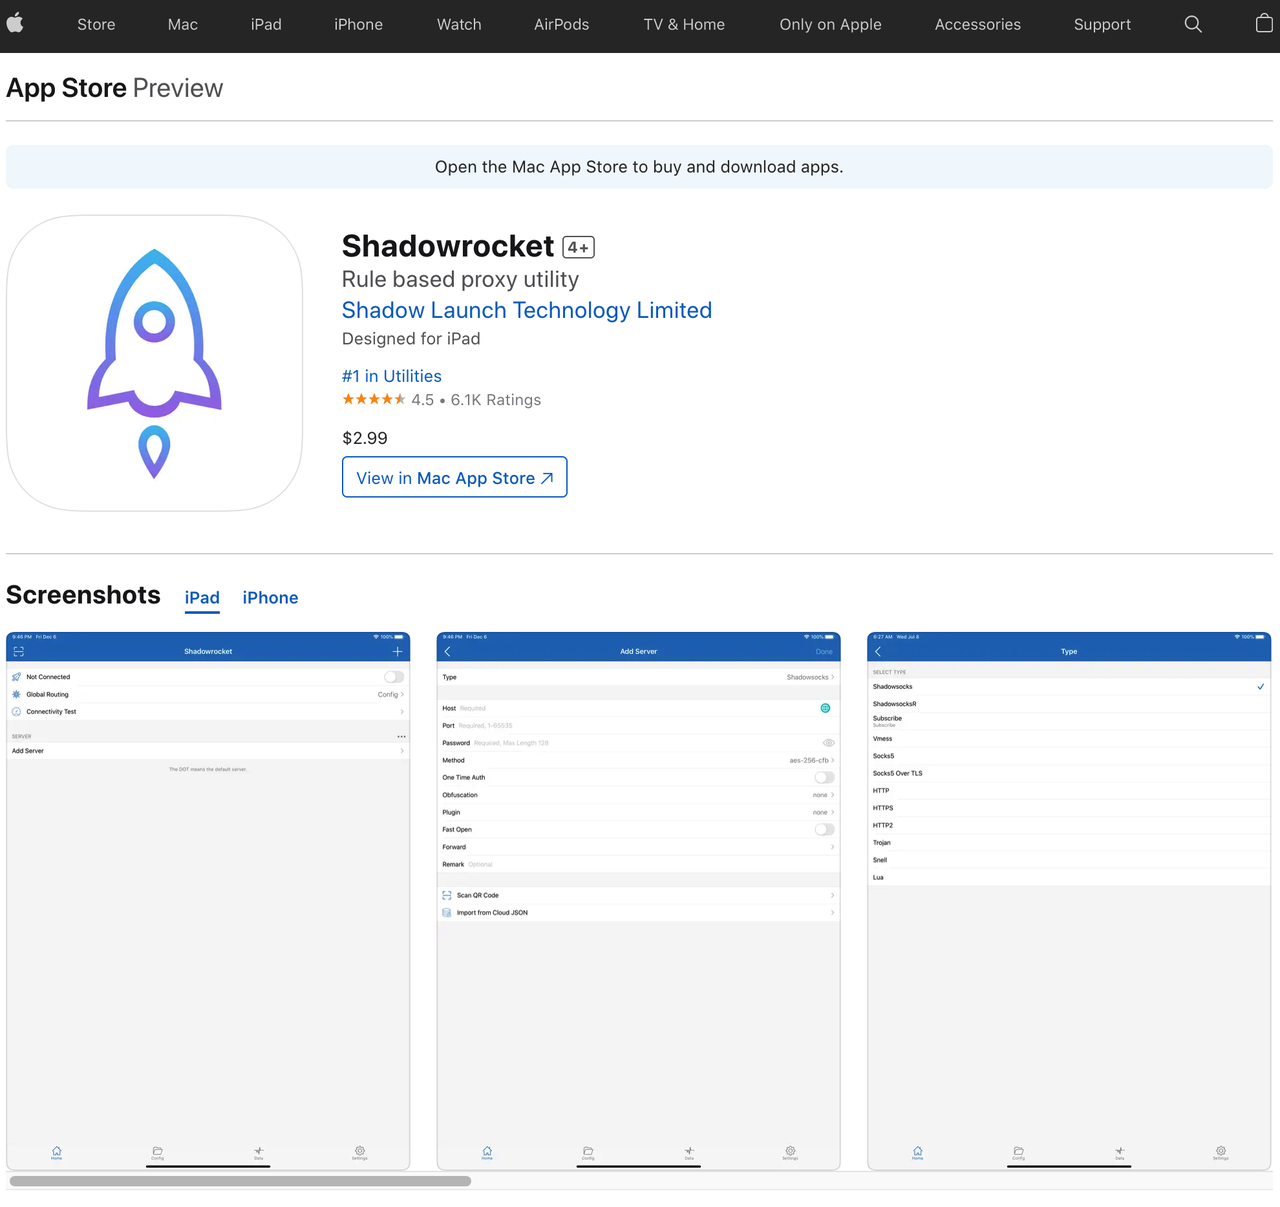This screenshot has width=1280, height=1207.
Task: Open the shopping bag icon
Action: pos(1264,24)
